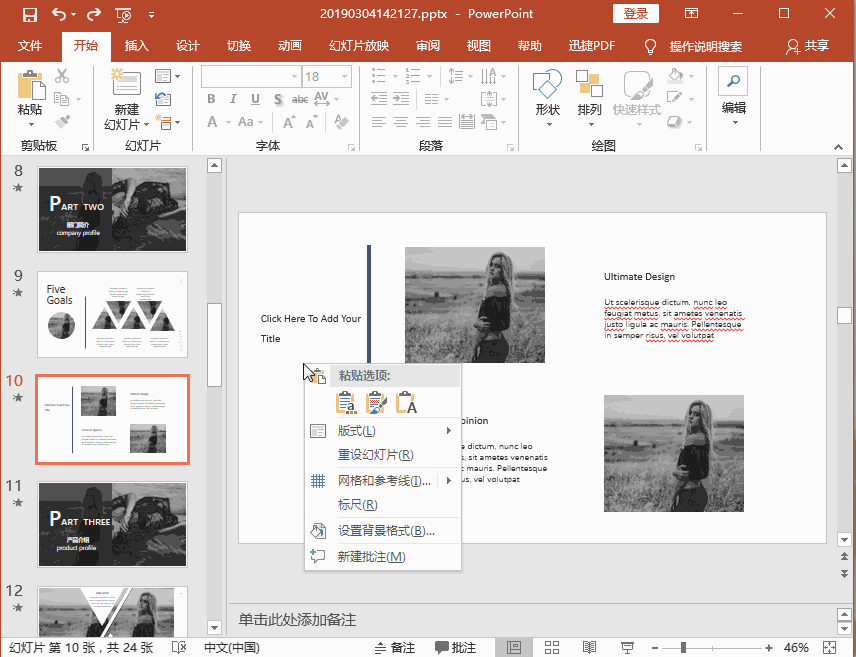Choose the paste as Picture option
Screen dimensions: 856x657
pos(376,403)
